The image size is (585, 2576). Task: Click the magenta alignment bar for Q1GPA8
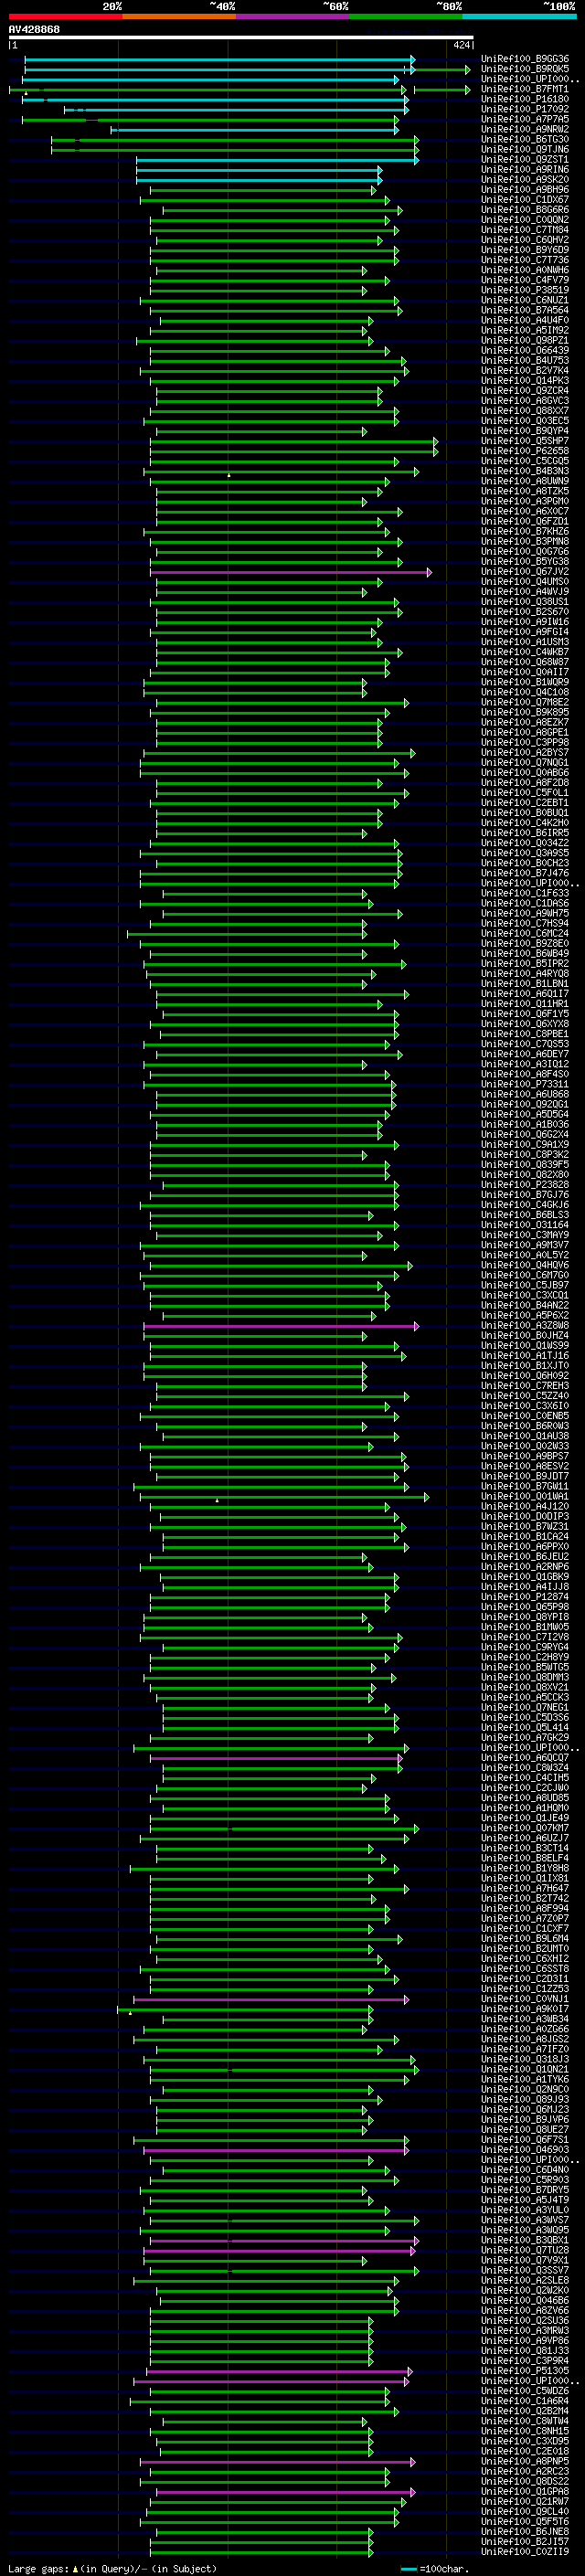pyautogui.click(x=285, y=2491)
